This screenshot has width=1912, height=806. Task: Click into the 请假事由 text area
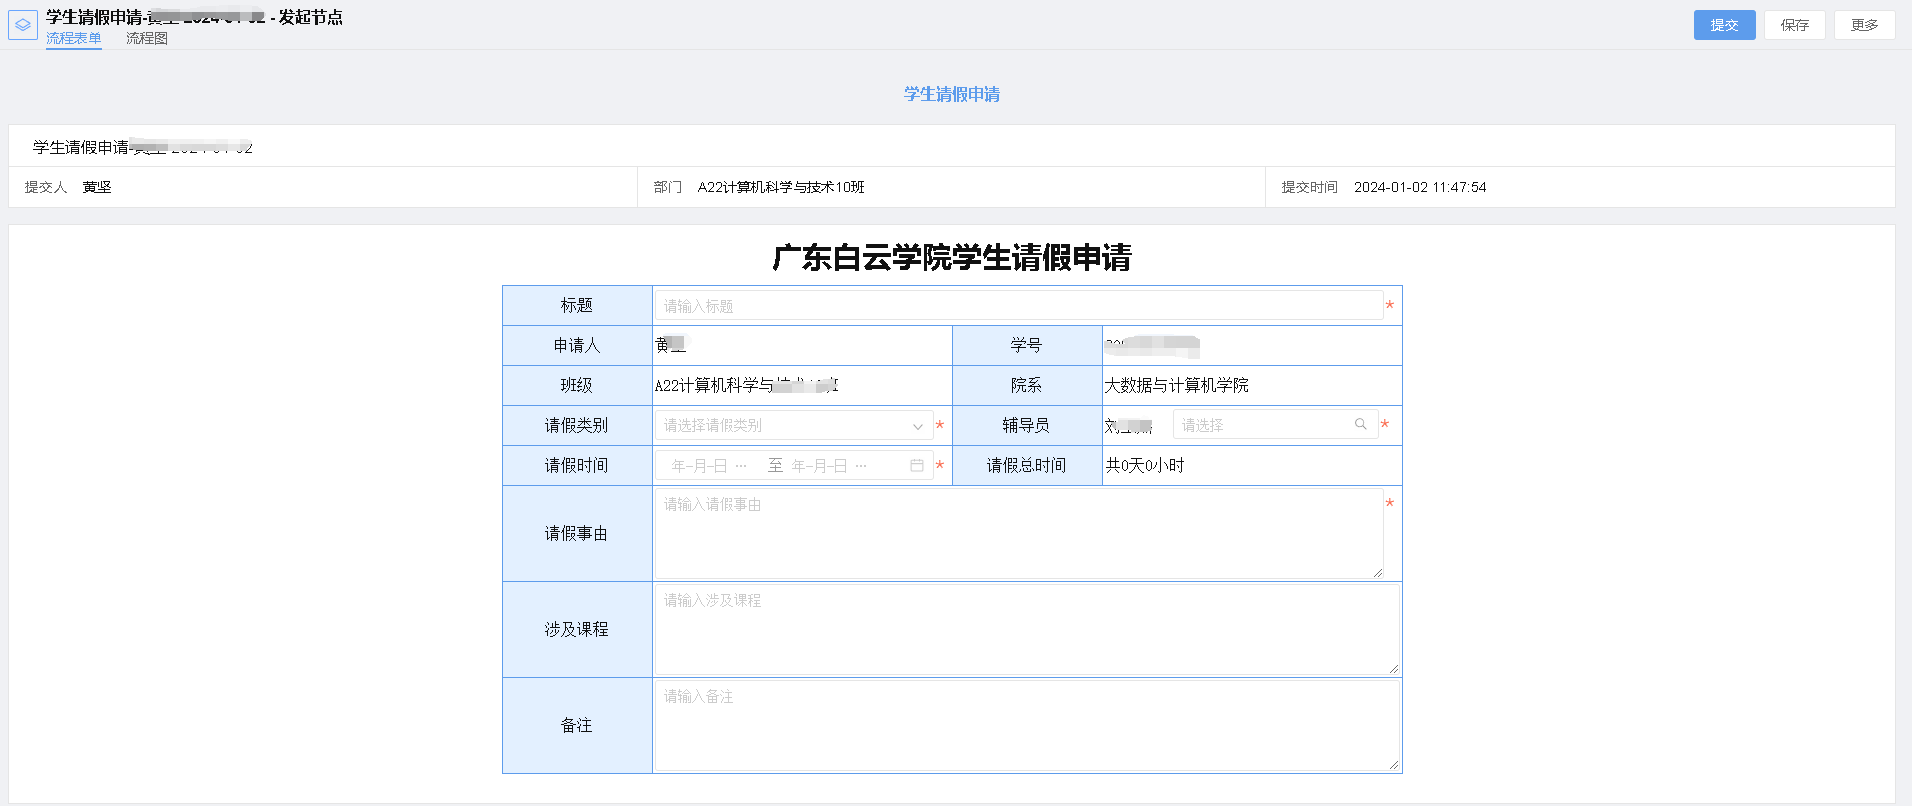click(1018, 534)
